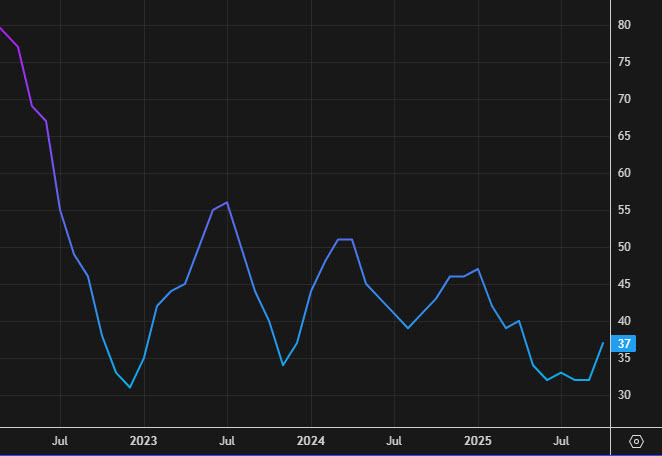Click the last Jul label after 2025
Viewport: 662px width, 456px height.
[x=562, y=440]
